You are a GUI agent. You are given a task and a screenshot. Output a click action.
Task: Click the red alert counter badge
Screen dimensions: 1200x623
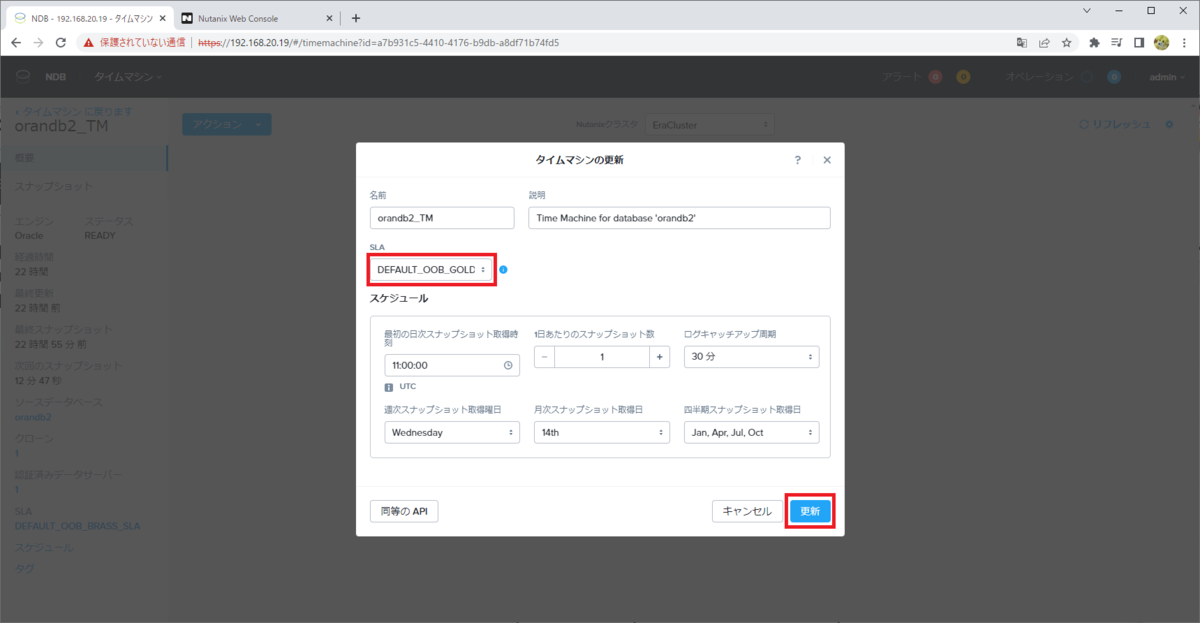pyautogui.click(x=936, y=76)
